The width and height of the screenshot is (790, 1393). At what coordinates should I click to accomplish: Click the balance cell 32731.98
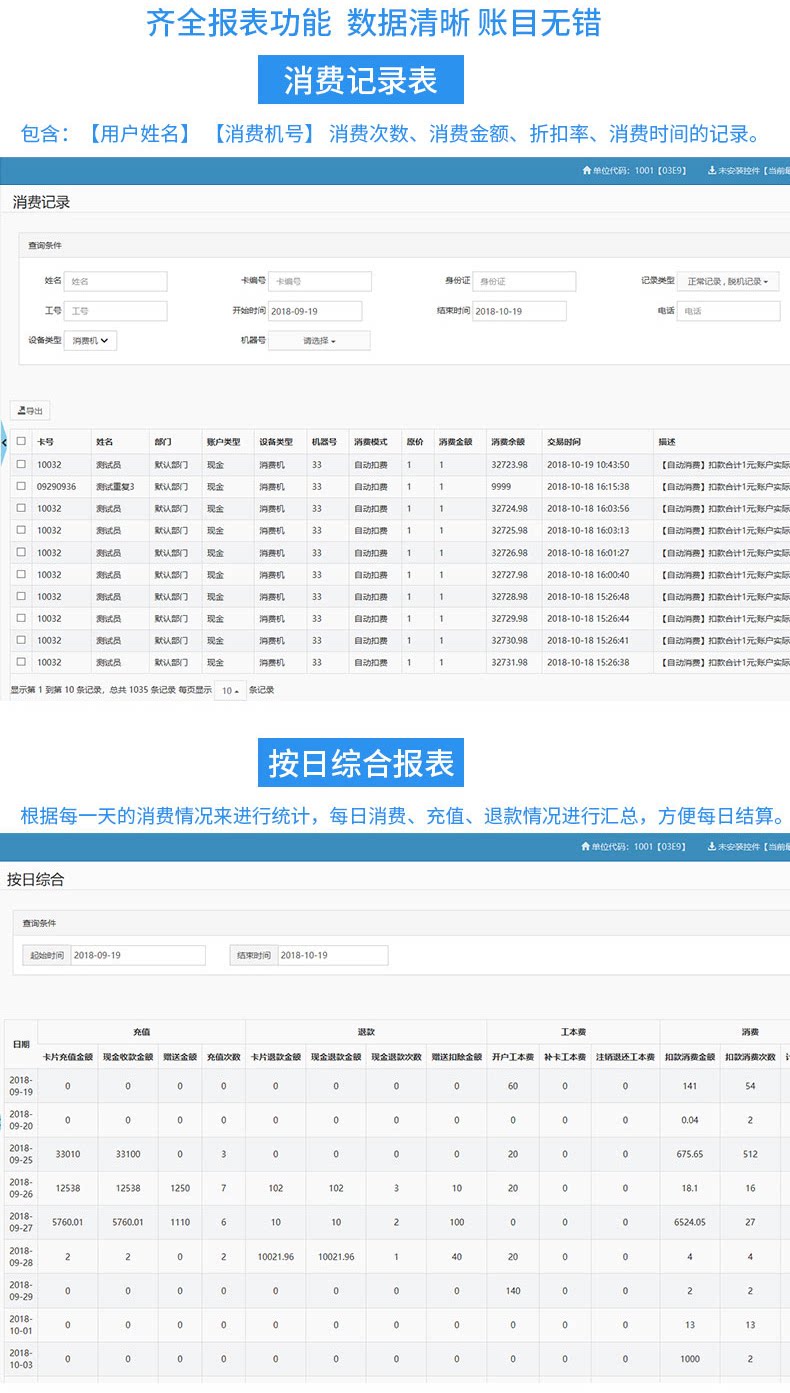(509, 662)
